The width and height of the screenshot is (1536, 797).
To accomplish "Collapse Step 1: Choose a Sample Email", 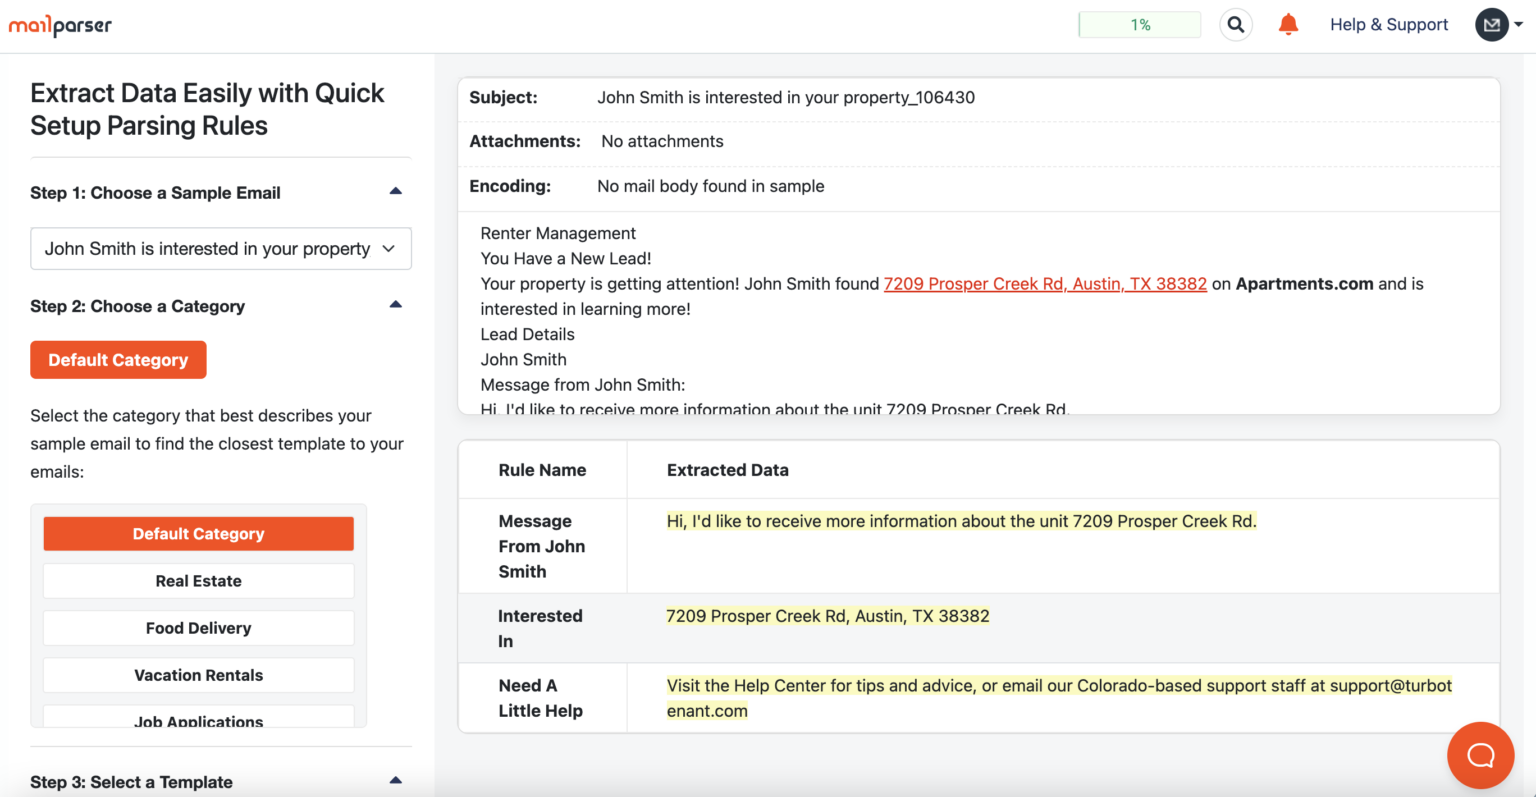I will coord(395,191).
